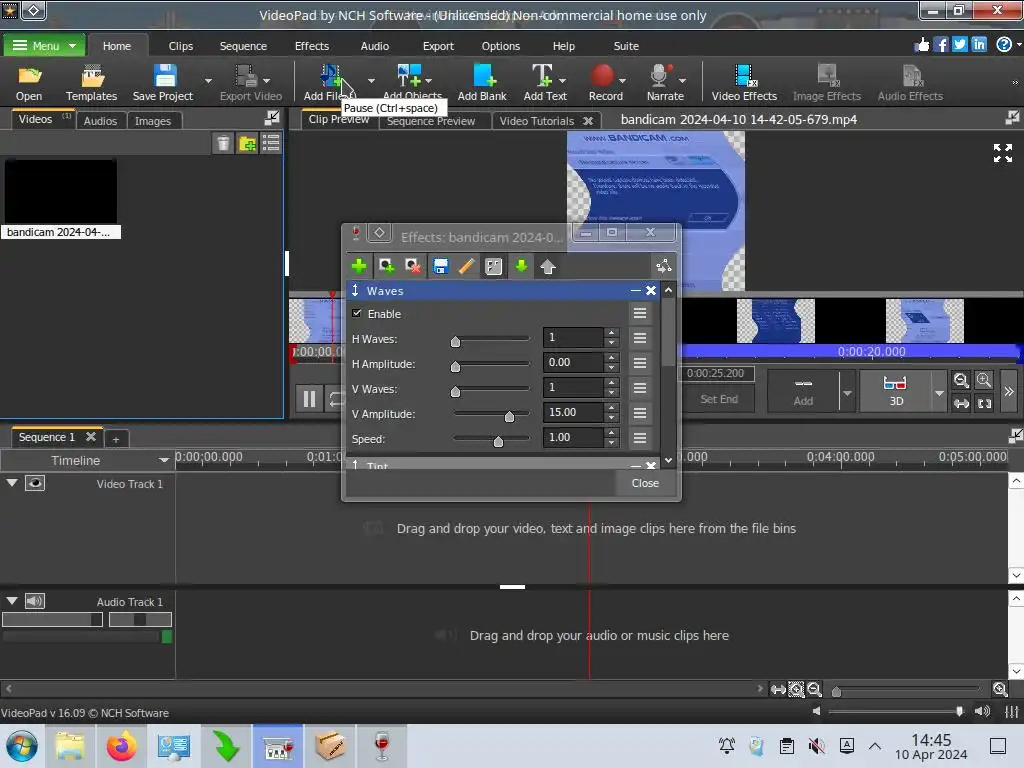Click the Add Blank clip icon
This screenshot has height=768, width=1024.
(484, 76)
